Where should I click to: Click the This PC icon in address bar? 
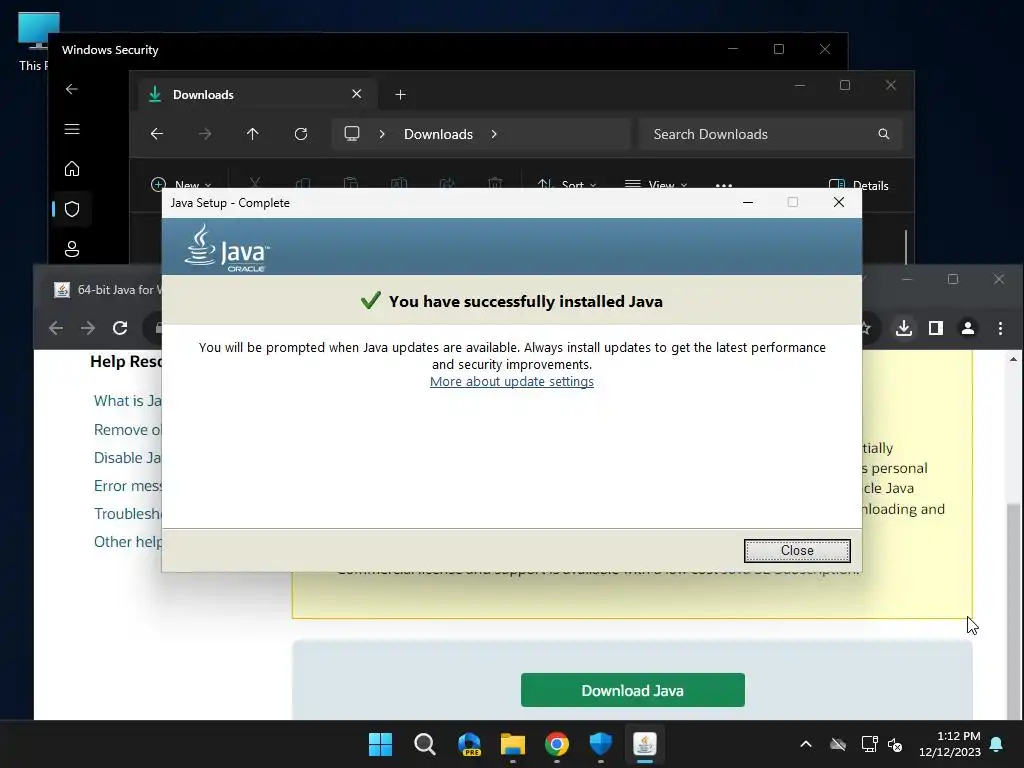[x=352, y=134]
